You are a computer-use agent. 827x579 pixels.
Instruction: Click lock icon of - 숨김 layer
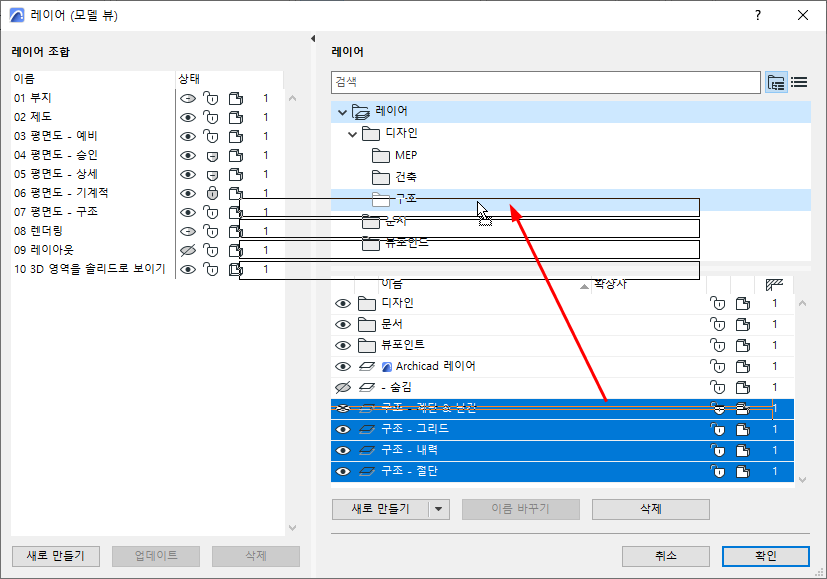(718, 388)
